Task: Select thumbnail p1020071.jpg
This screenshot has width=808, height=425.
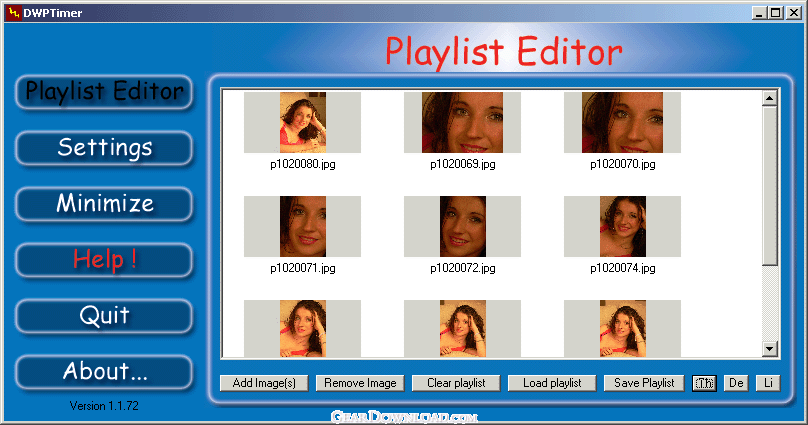Action: pyautogui.click(x=302, y=226)
